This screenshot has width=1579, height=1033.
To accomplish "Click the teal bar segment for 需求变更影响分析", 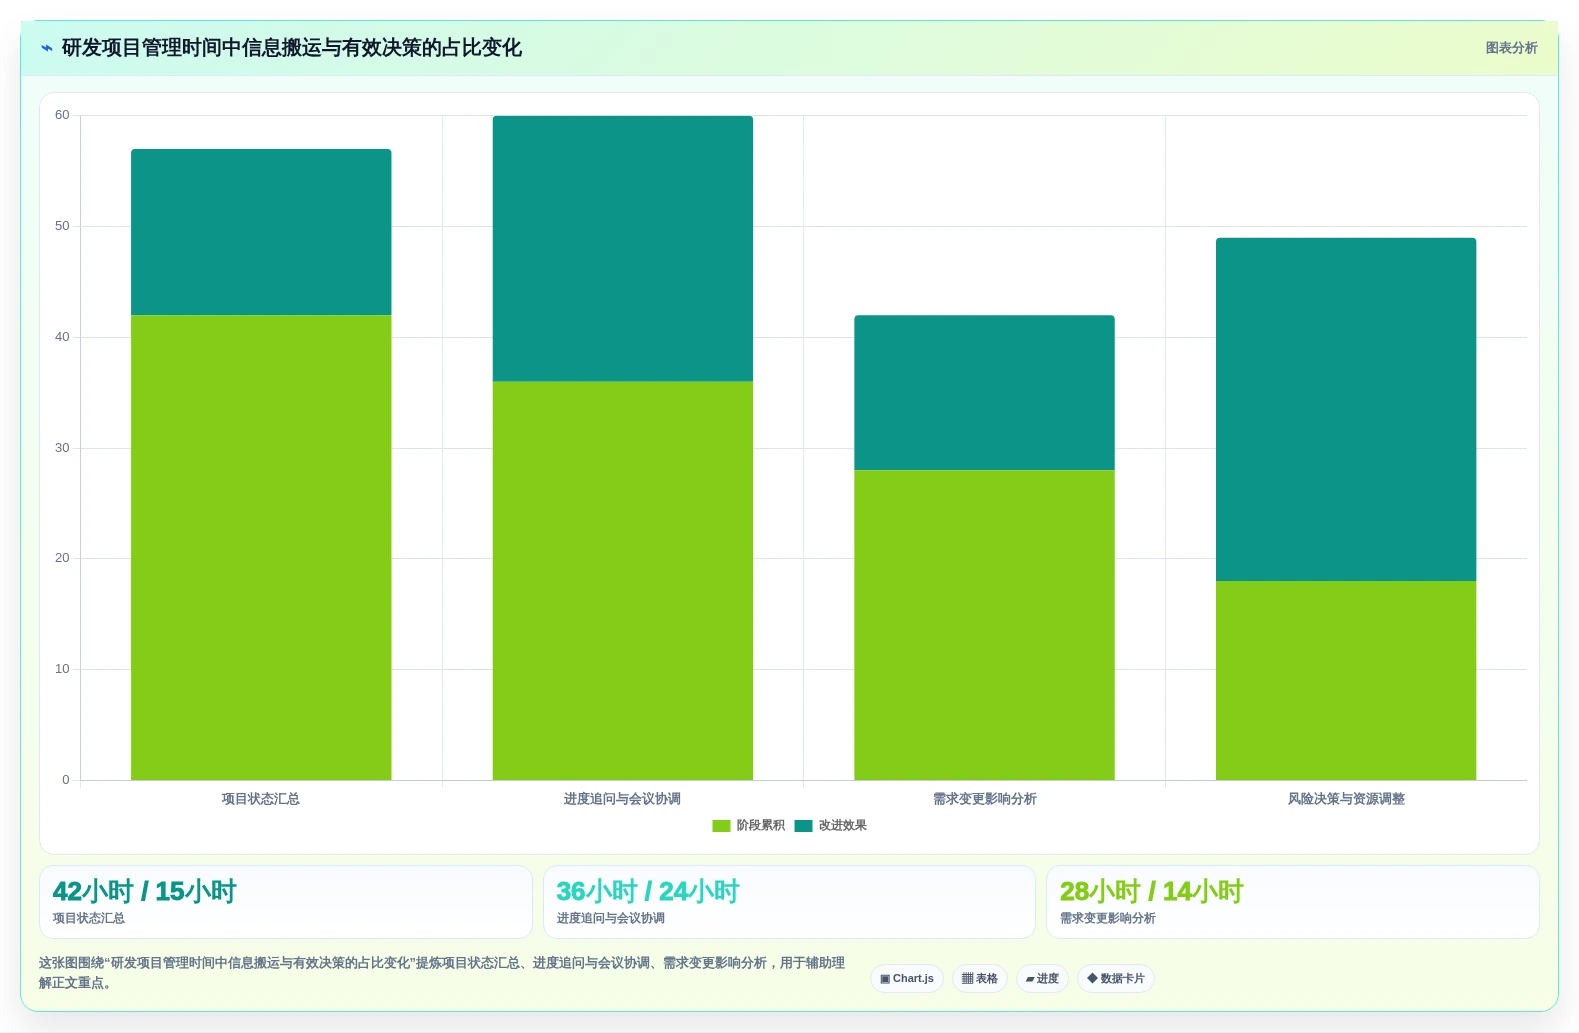I will click(x=984, y=393).
